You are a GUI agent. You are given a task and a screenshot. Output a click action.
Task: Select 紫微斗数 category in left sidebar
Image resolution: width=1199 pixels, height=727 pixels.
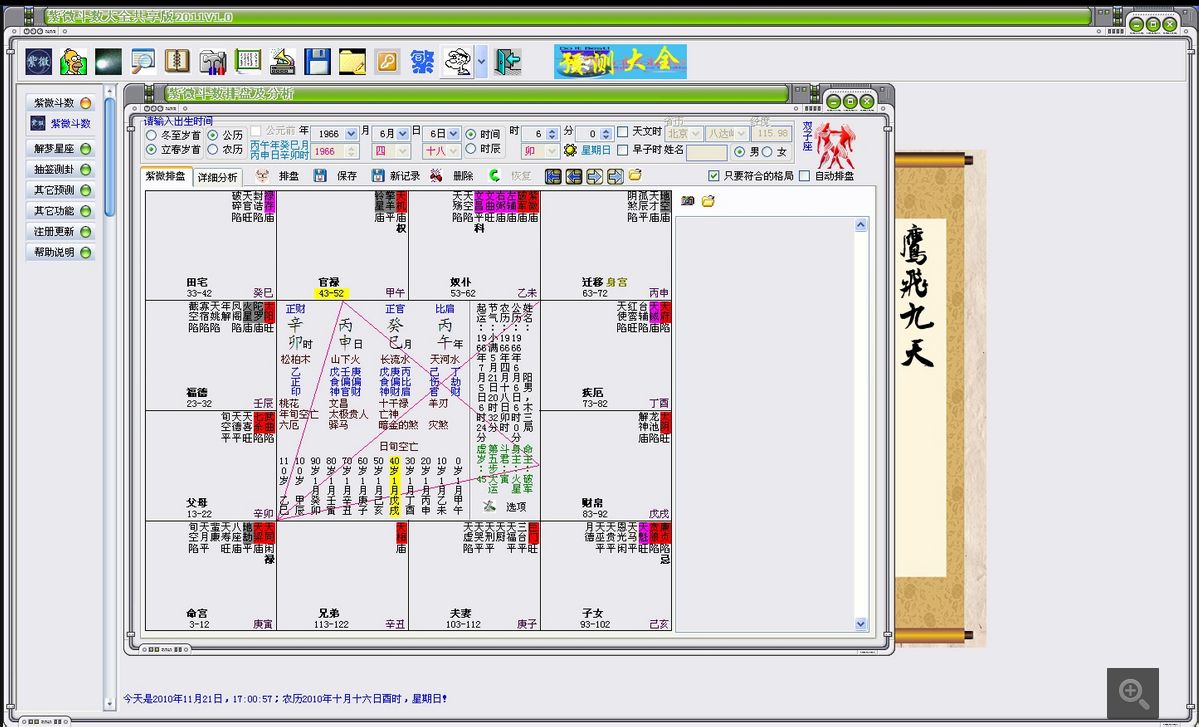61,102
